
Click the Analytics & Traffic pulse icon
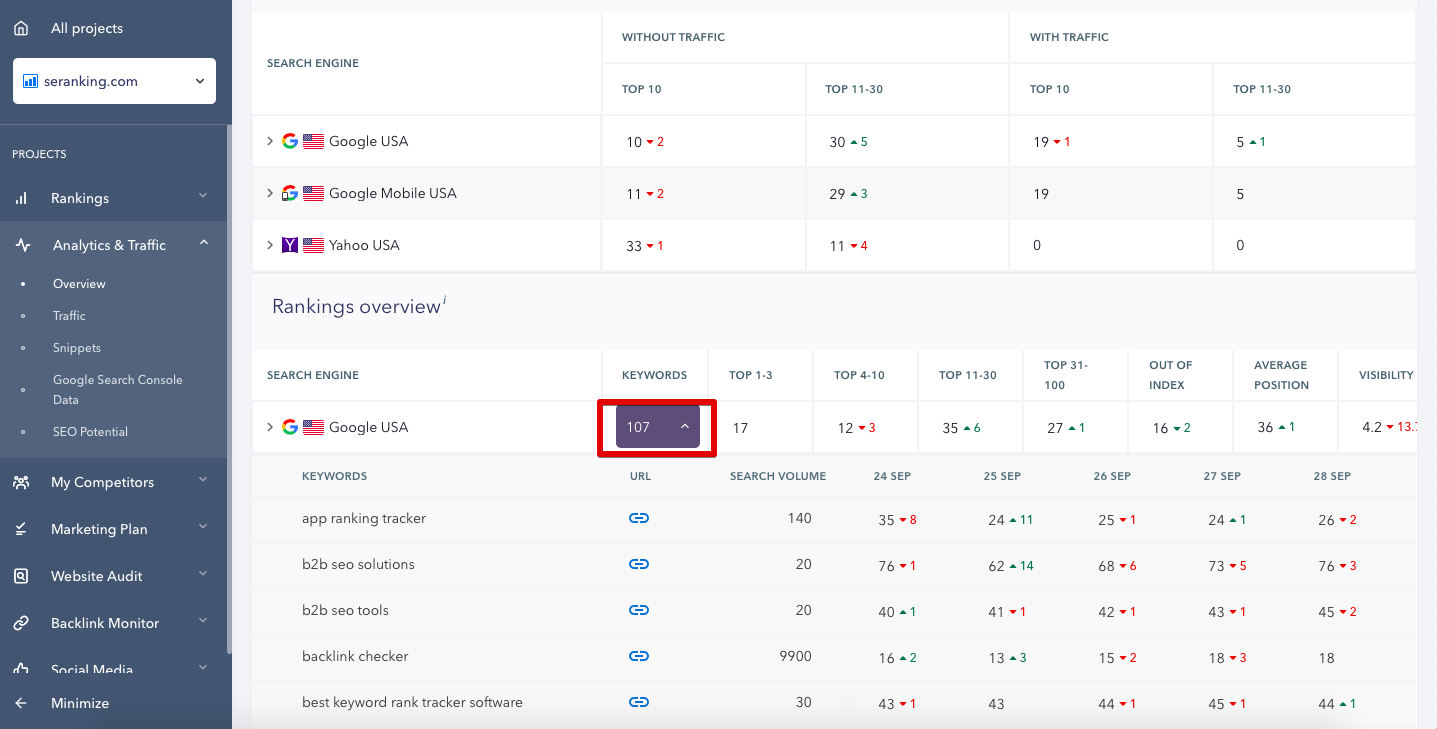(21, 245)
